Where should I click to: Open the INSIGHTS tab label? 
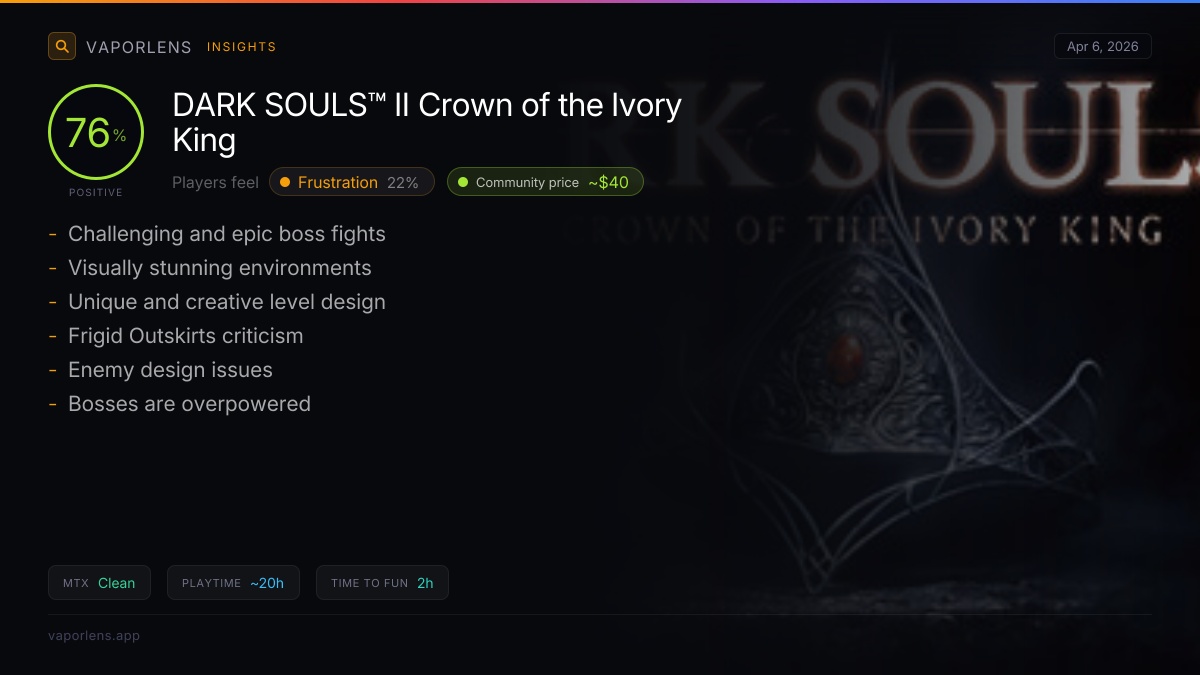[x=241, y=47]
